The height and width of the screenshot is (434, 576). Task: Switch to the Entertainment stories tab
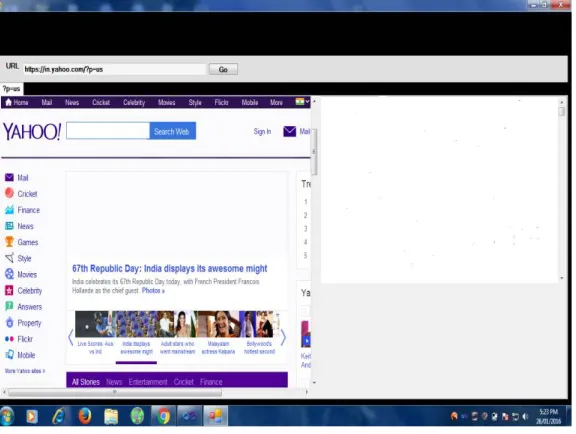[x=148, y=382]
